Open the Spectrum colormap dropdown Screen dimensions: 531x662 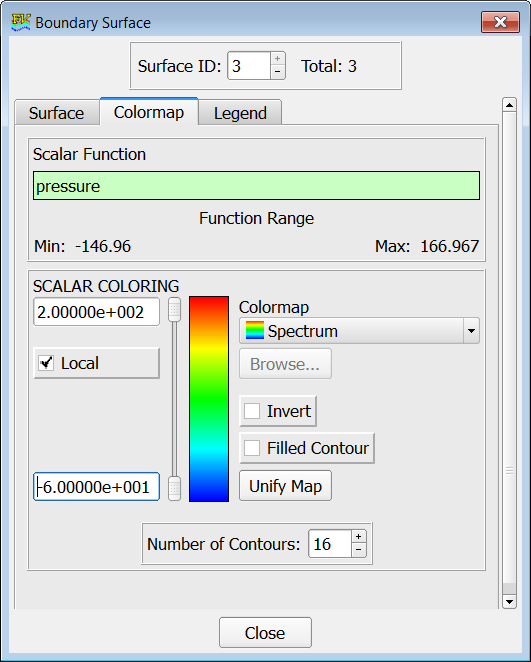point(471,331)
